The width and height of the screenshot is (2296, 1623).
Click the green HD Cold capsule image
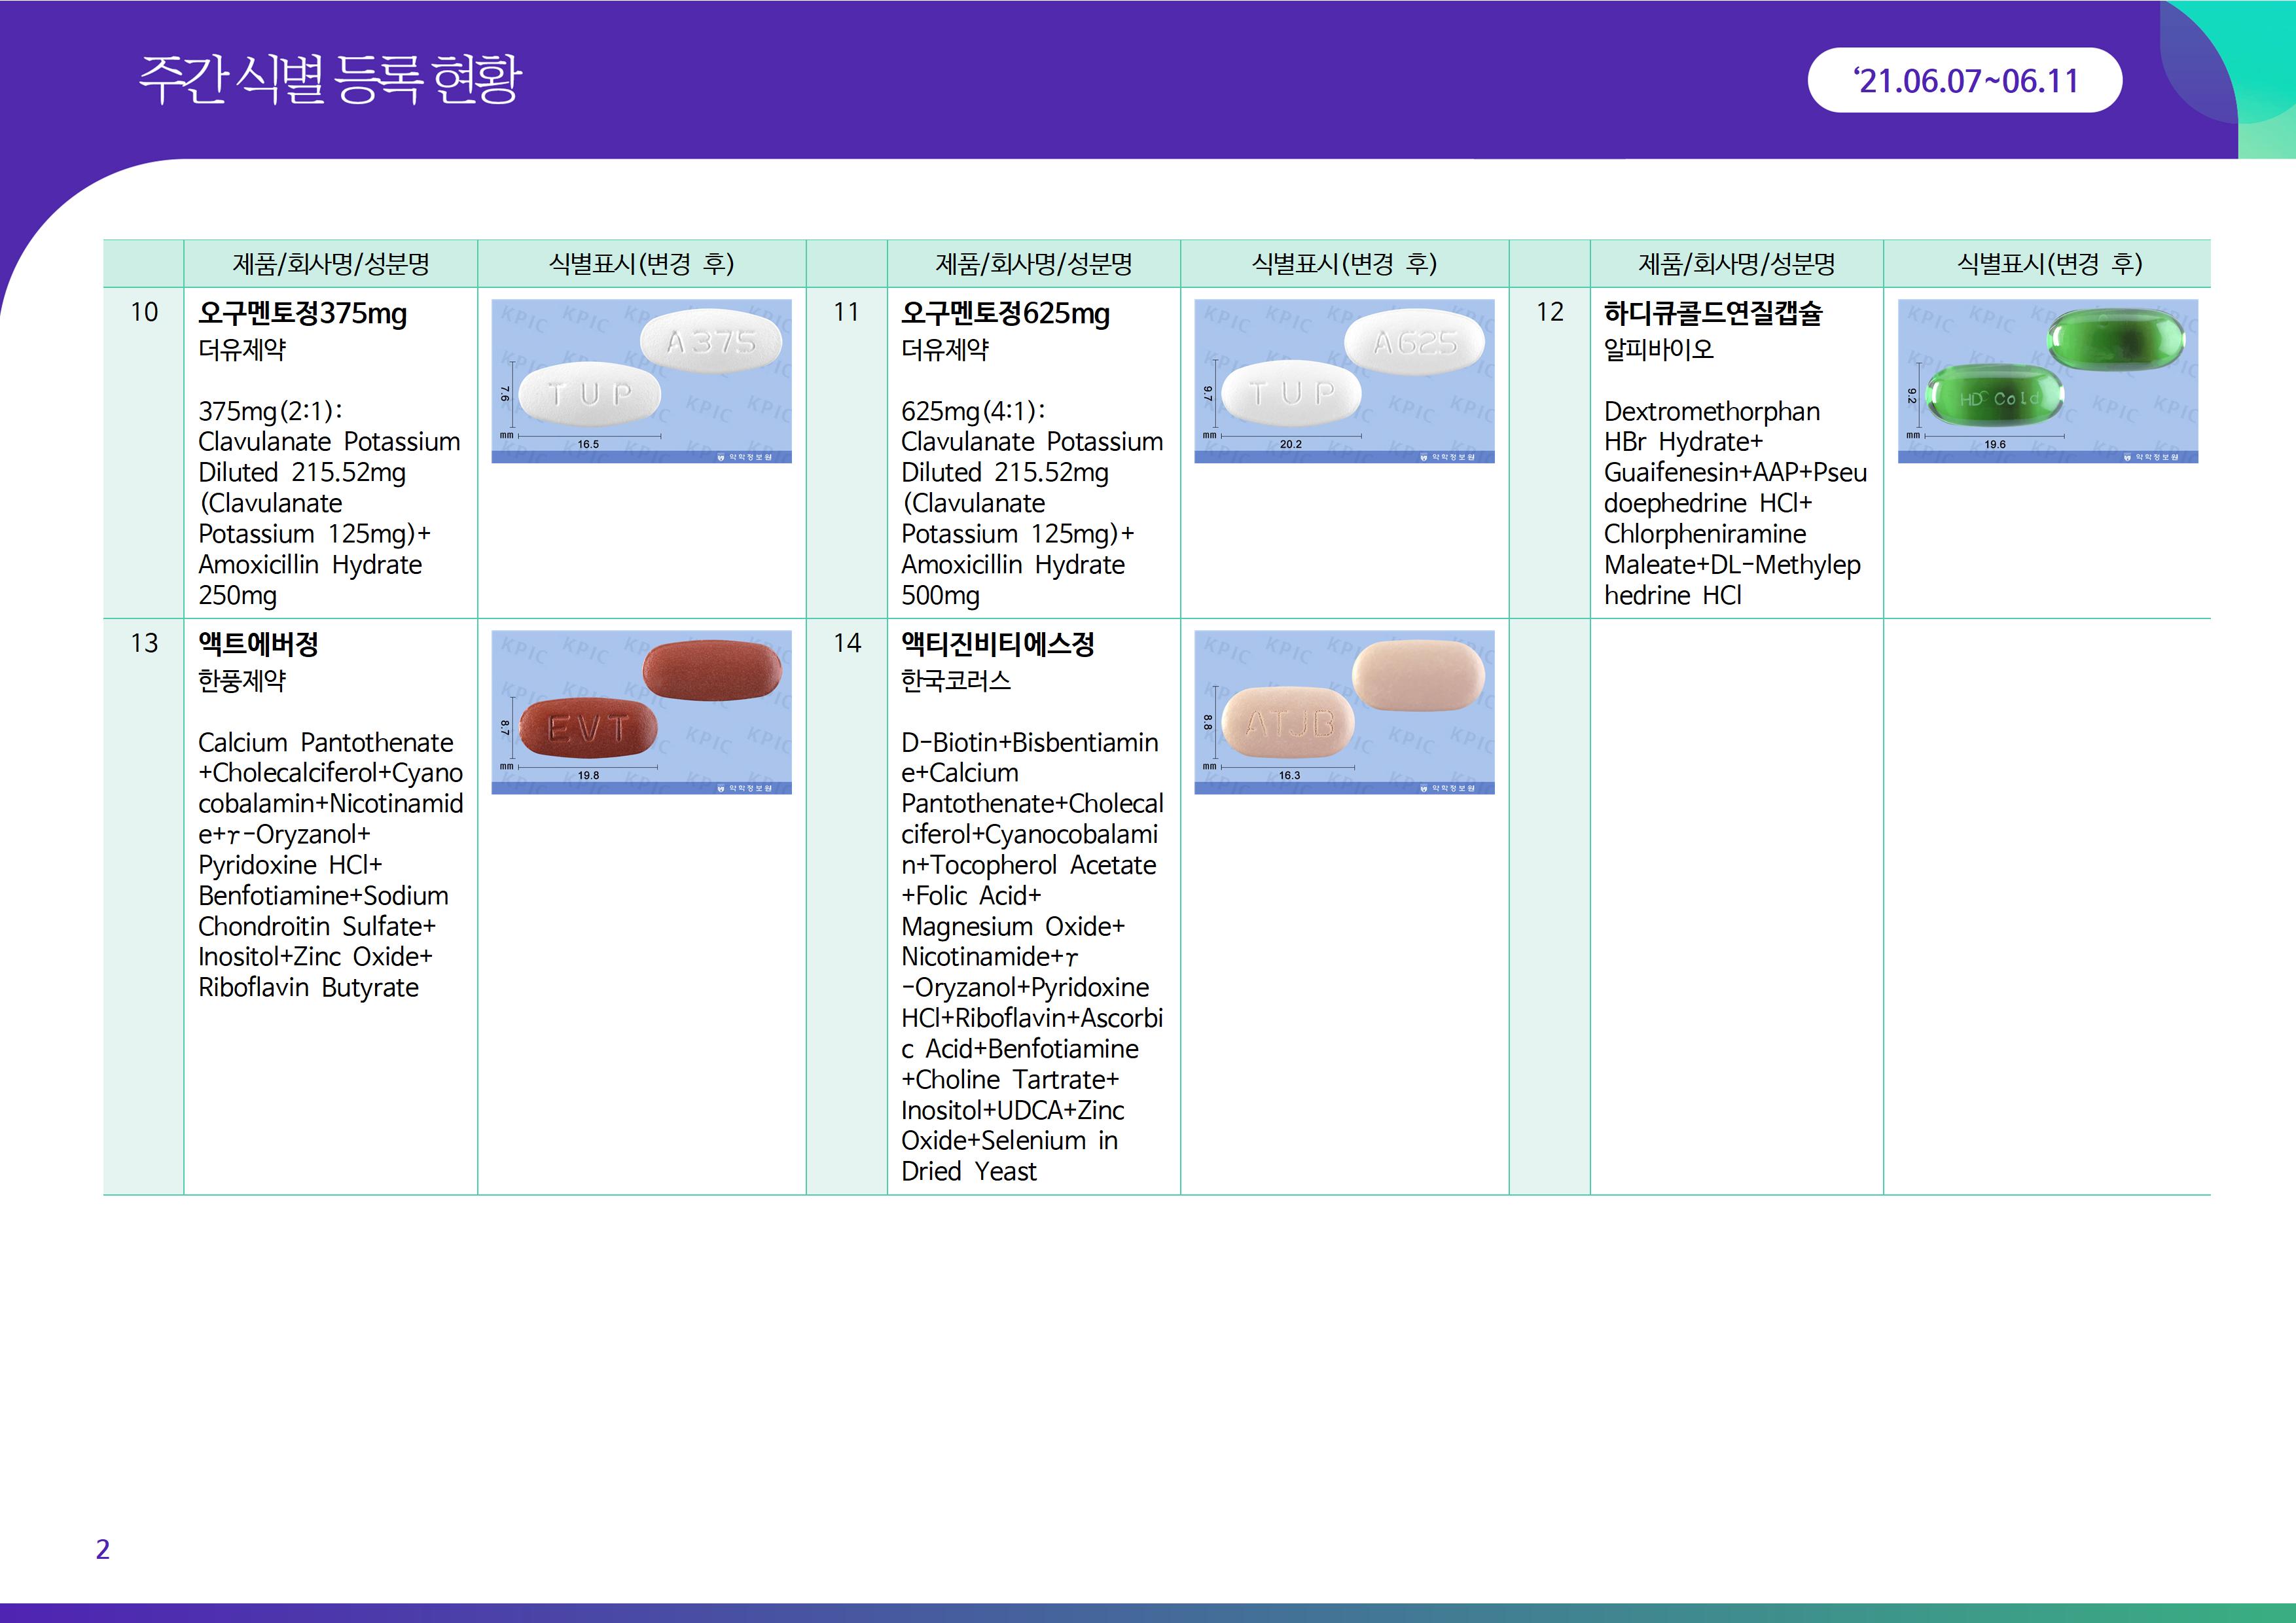[2047, 381]
